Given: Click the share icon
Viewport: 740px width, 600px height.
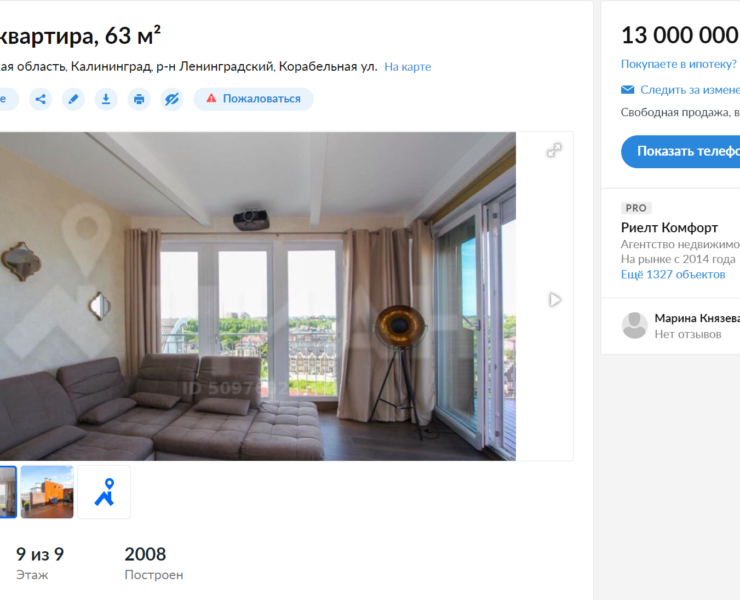Looking at the screenshot, I should [40, 99].
